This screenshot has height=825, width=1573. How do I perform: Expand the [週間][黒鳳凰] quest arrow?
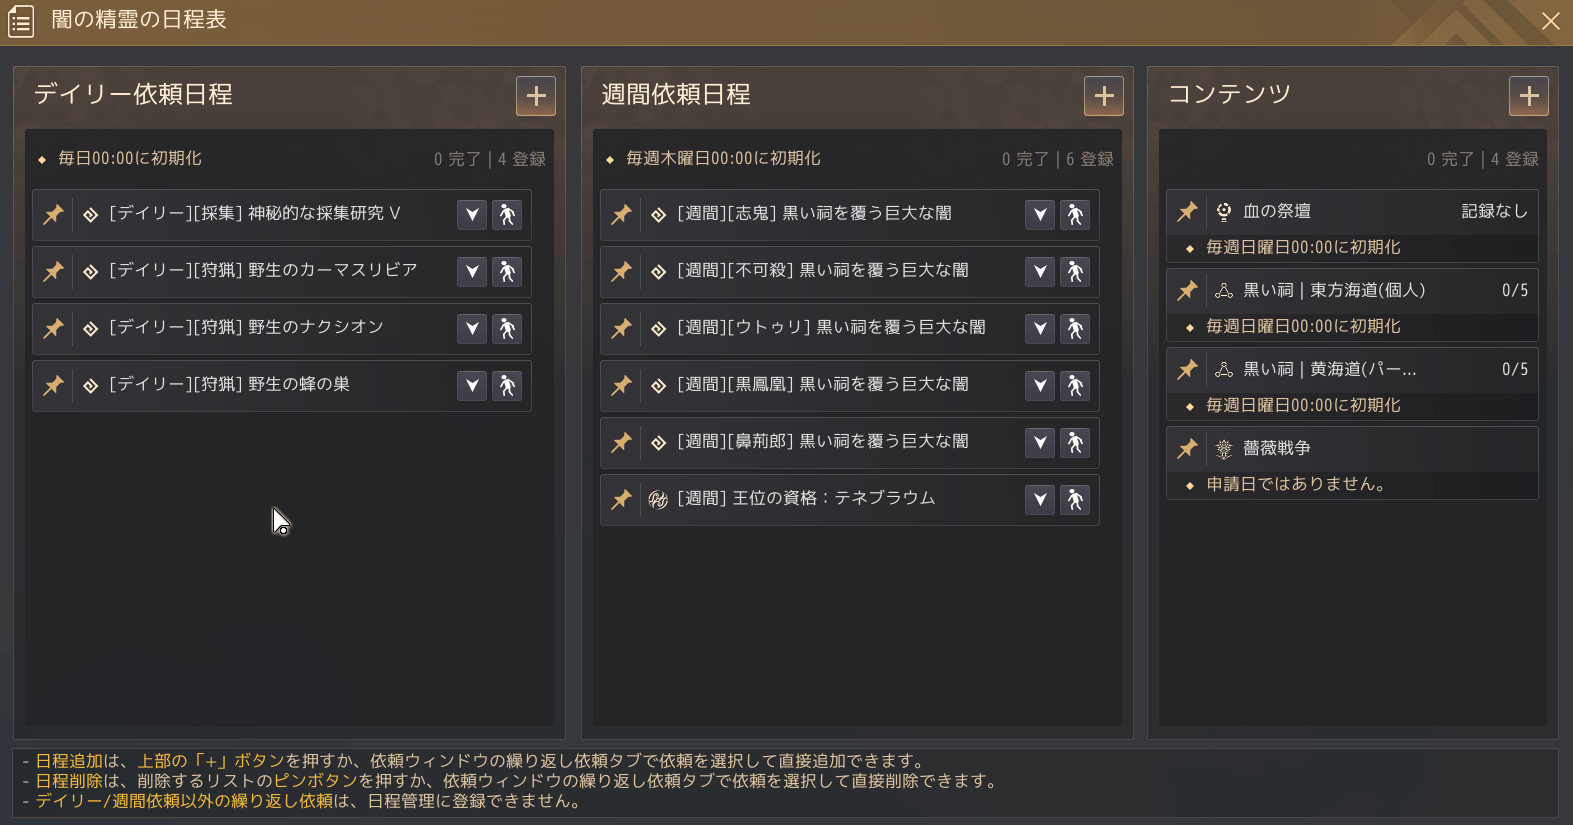click(x=1040, y=386)
